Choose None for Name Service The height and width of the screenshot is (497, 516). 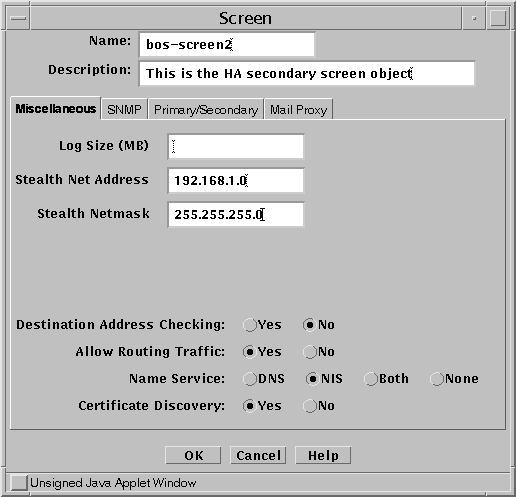click(x=454, y=379)
